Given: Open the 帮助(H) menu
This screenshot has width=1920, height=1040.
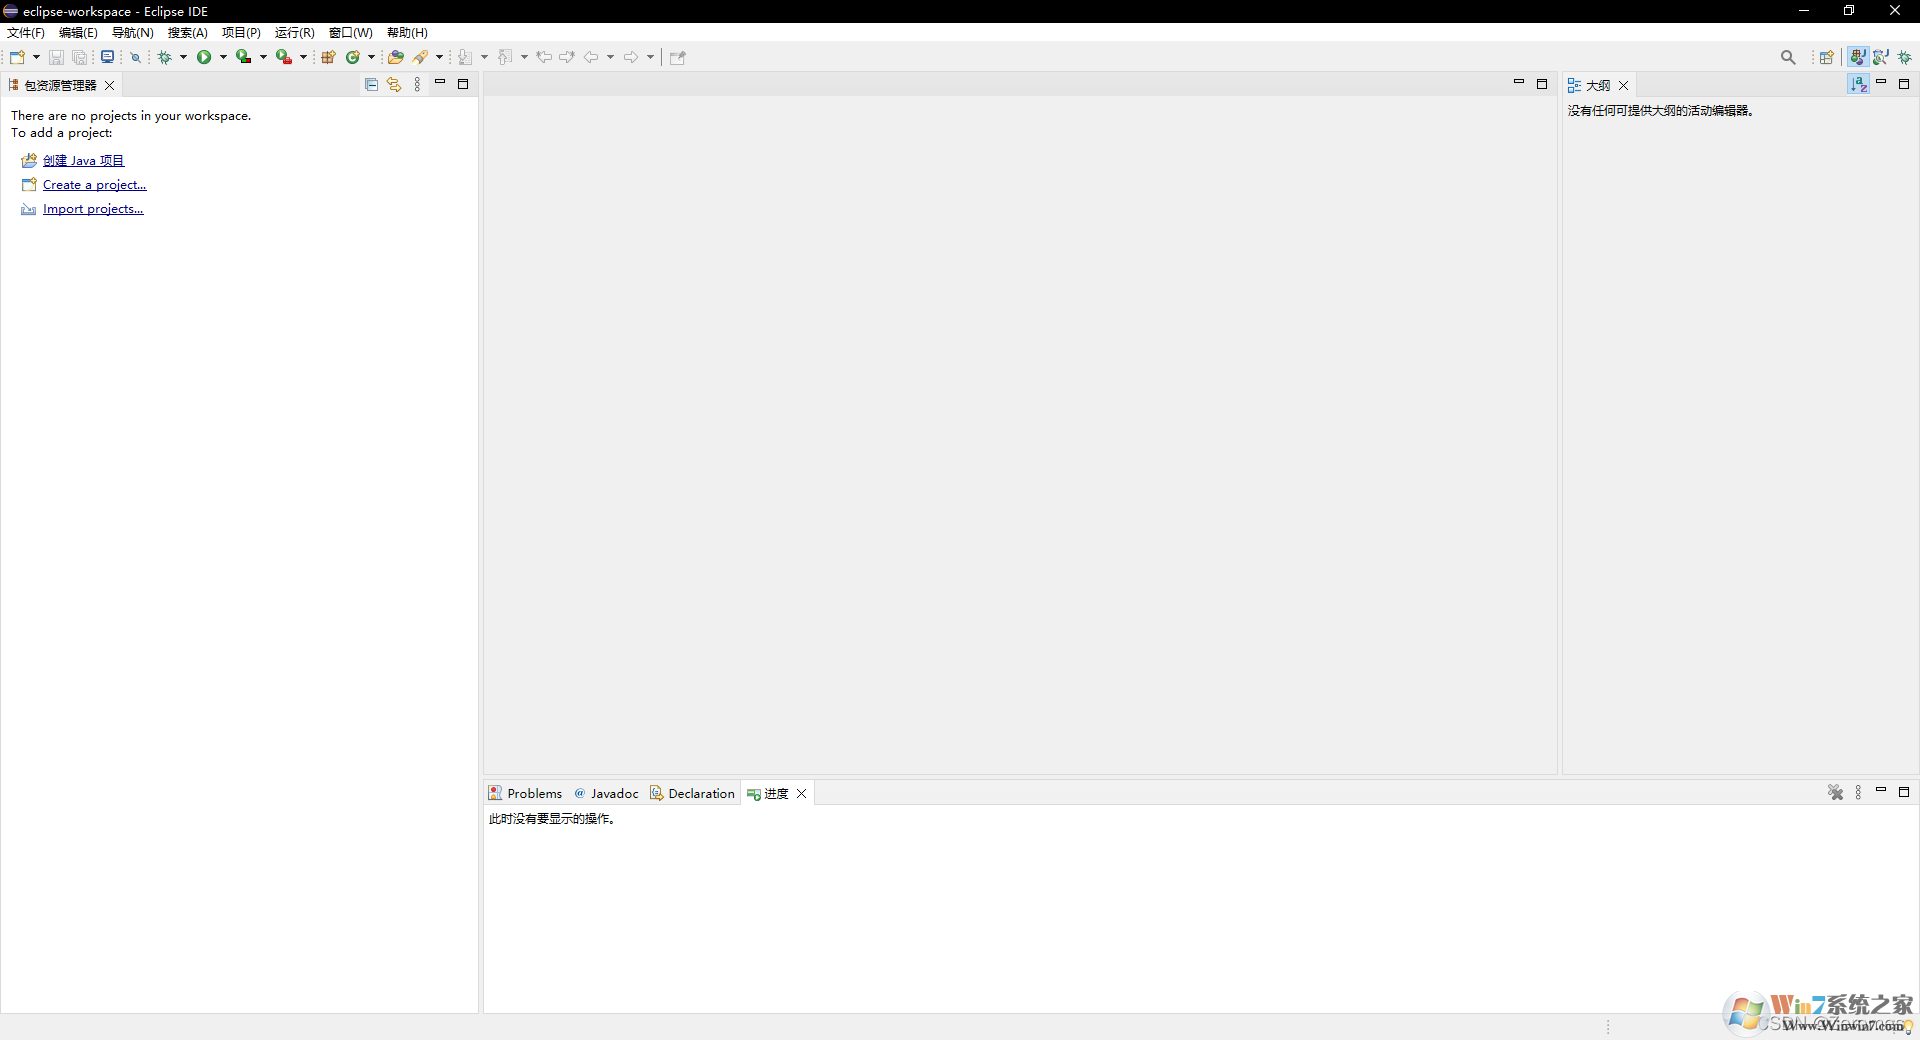Looking at the screenshot, I should 407,33.
